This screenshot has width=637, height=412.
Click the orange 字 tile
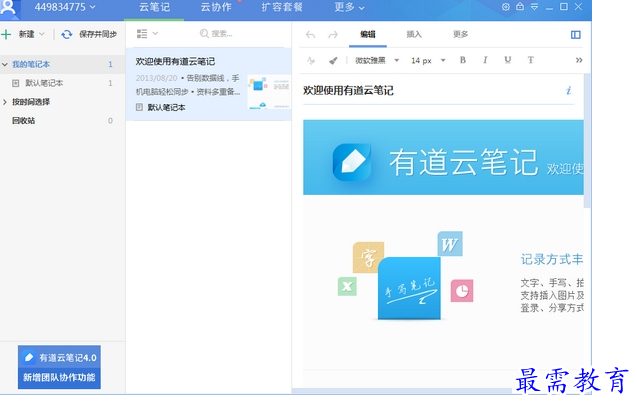click(368, 258)
